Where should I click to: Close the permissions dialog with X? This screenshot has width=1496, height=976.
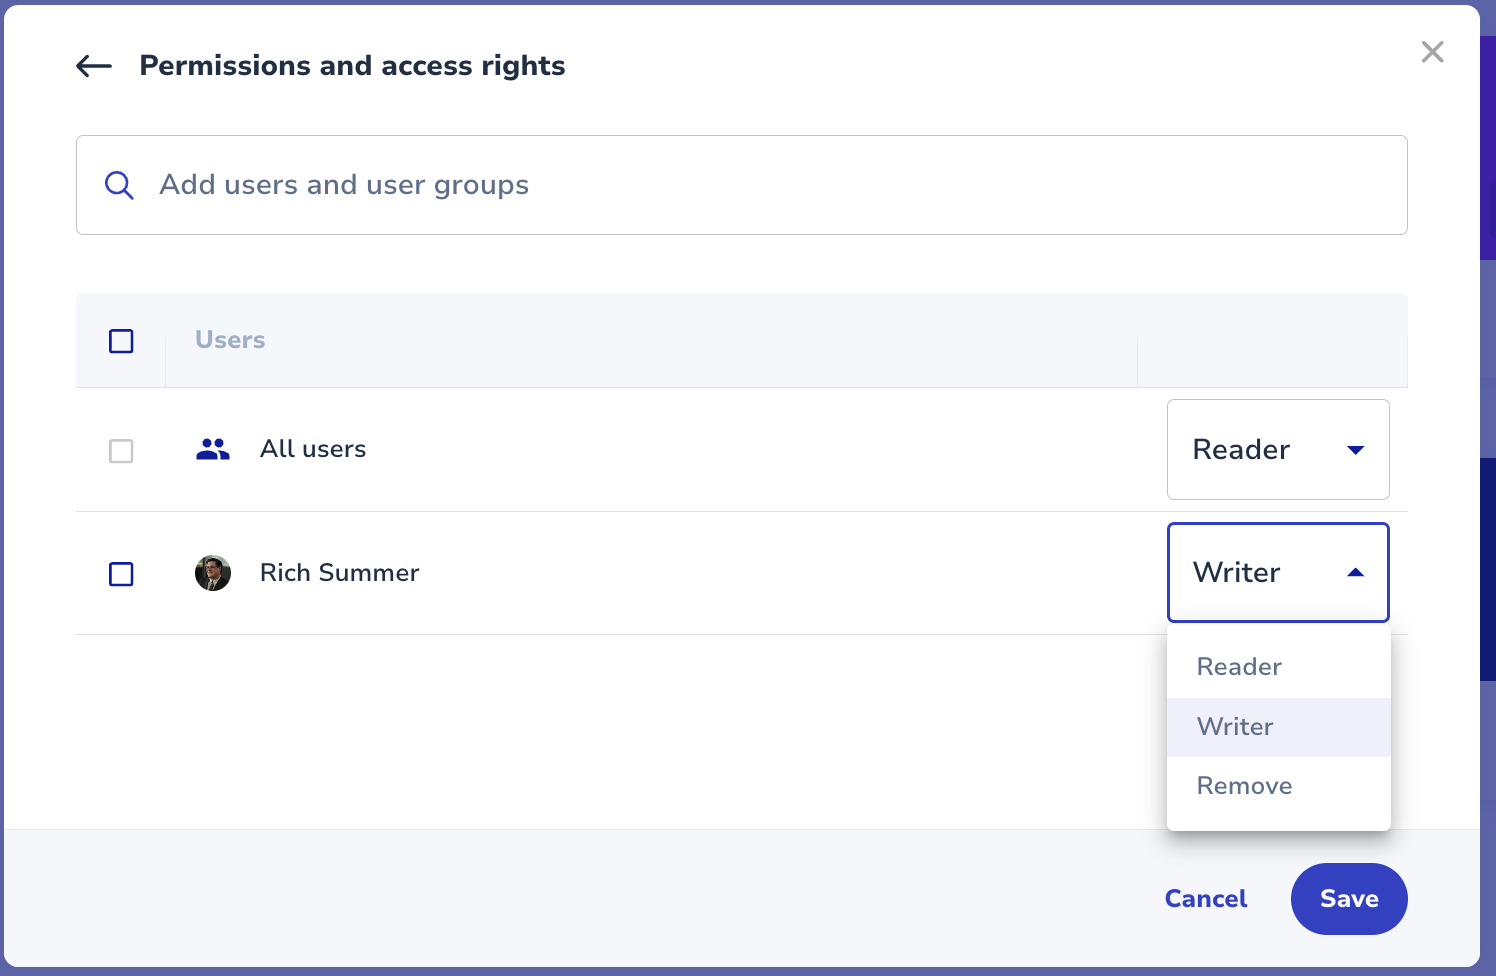point(1432,52)
